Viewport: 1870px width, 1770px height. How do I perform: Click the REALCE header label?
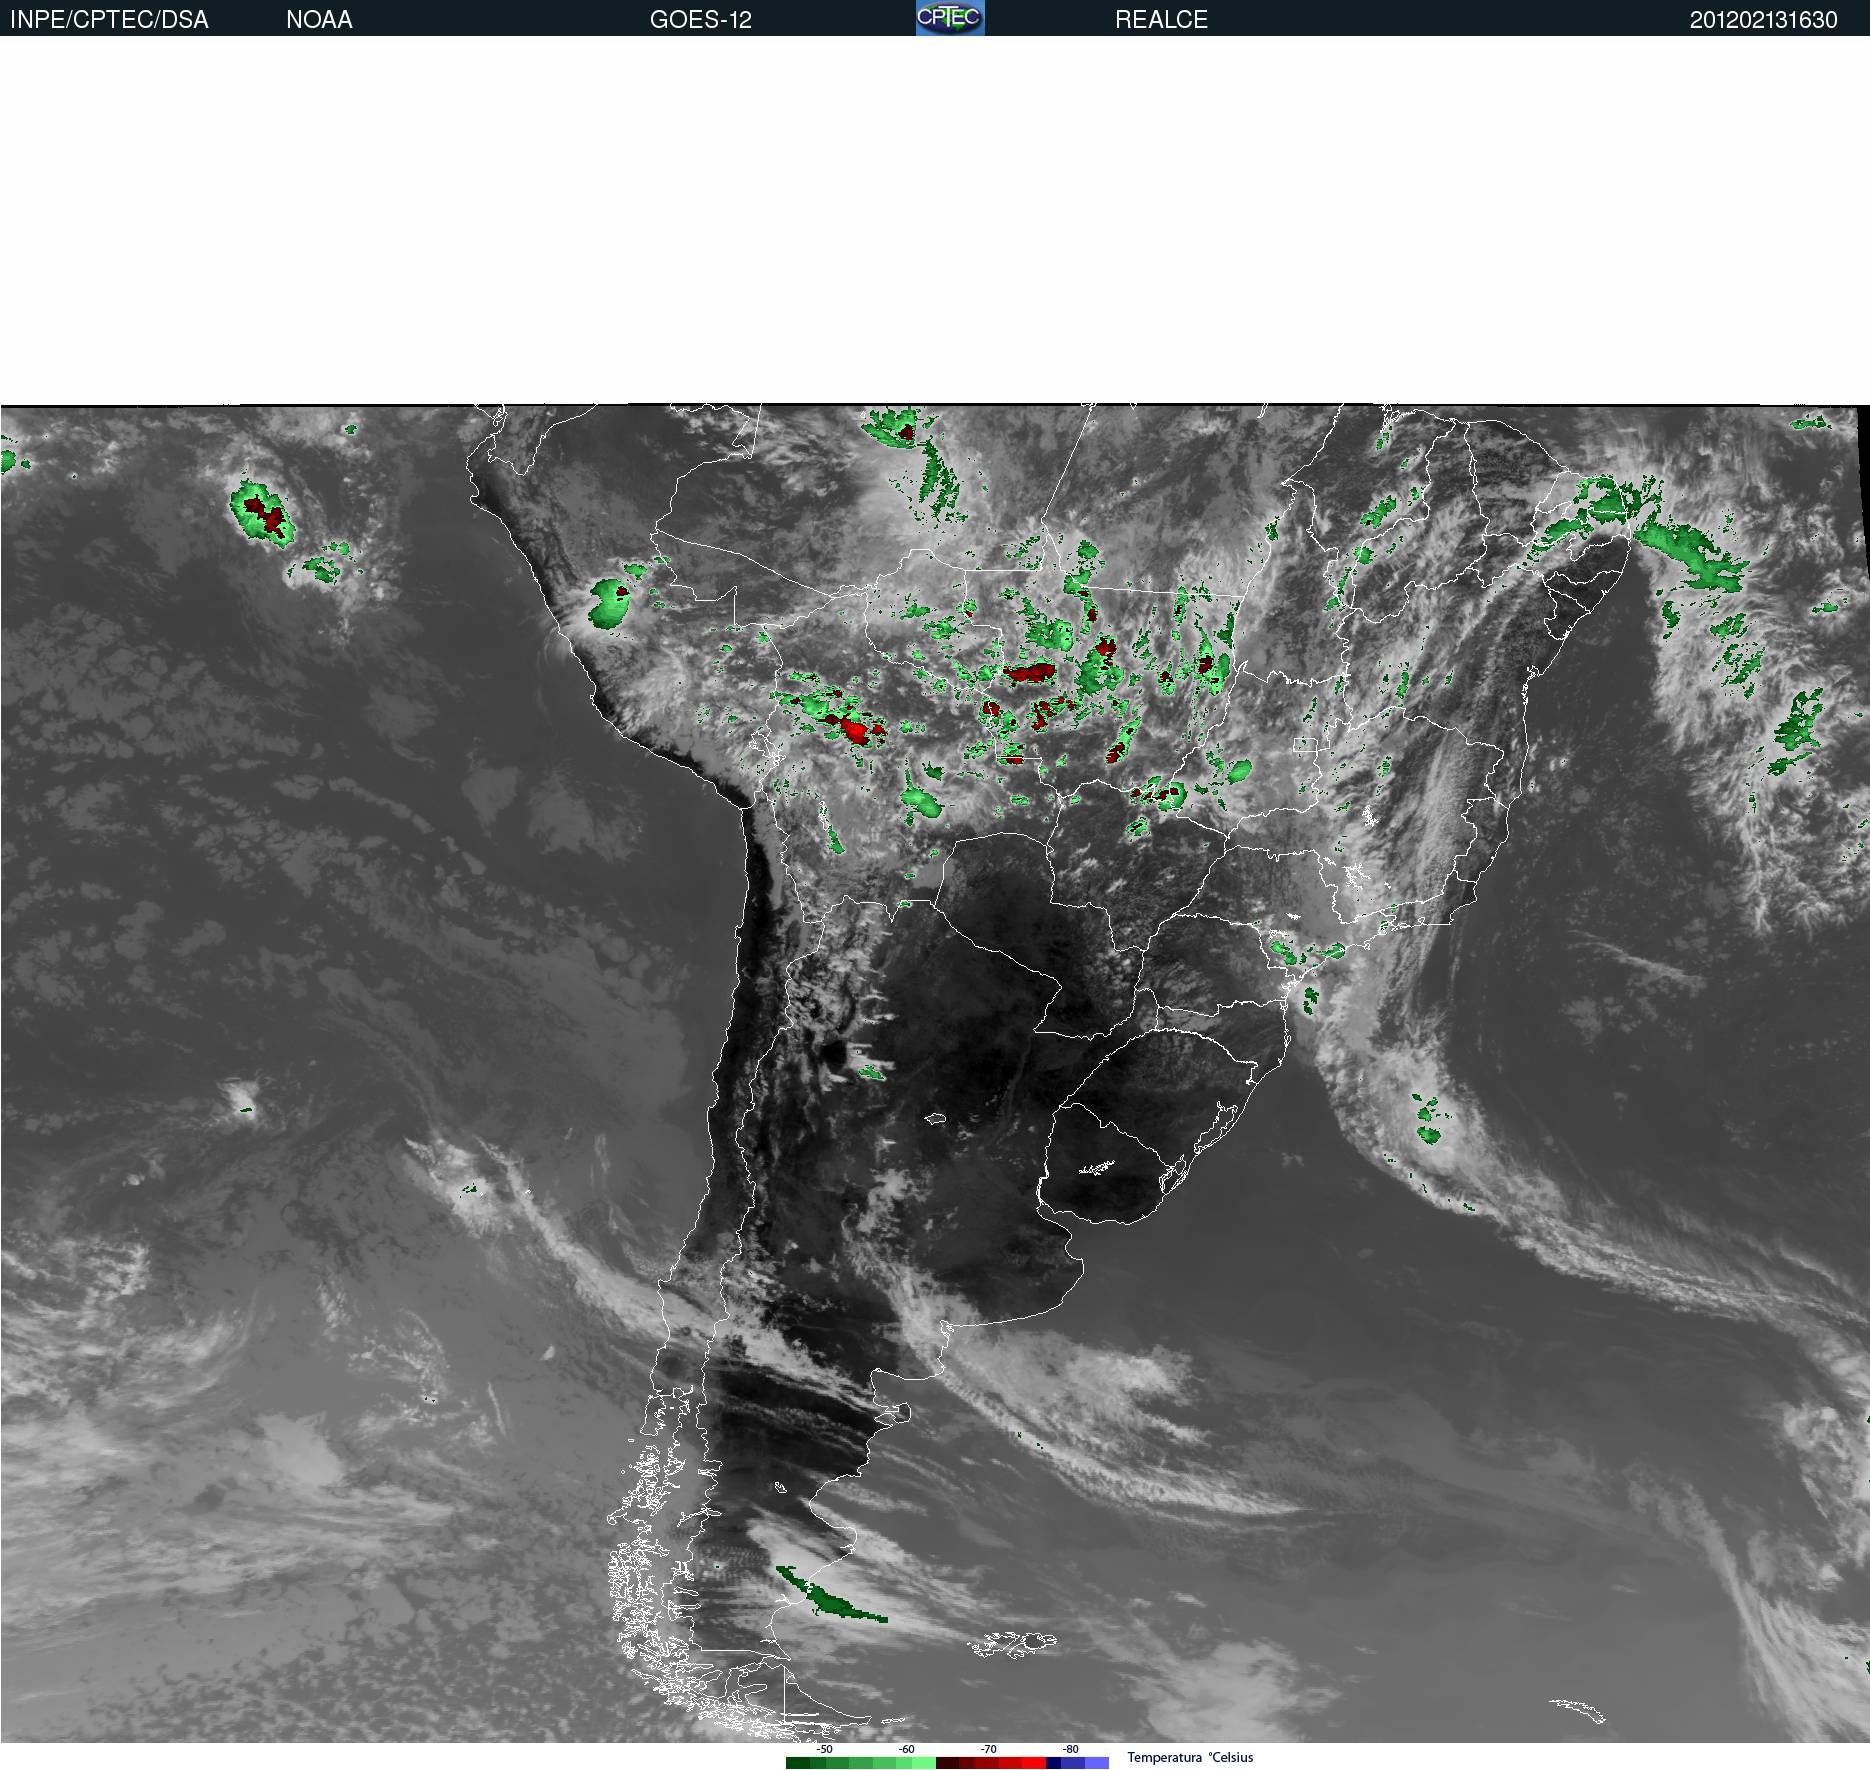click(x=1161, y=20)
